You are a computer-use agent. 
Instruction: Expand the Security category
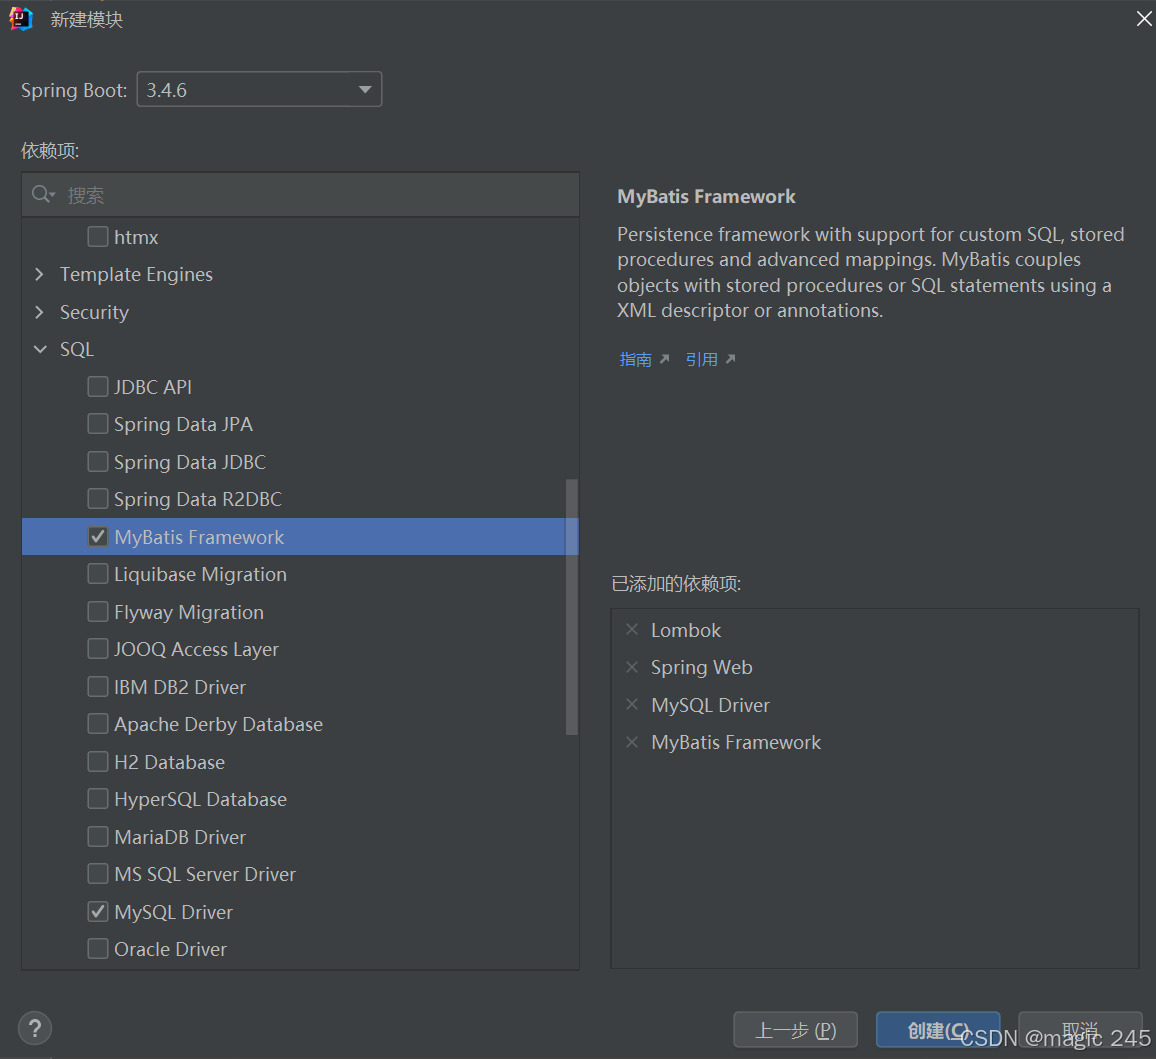click(x=40, y=312)
